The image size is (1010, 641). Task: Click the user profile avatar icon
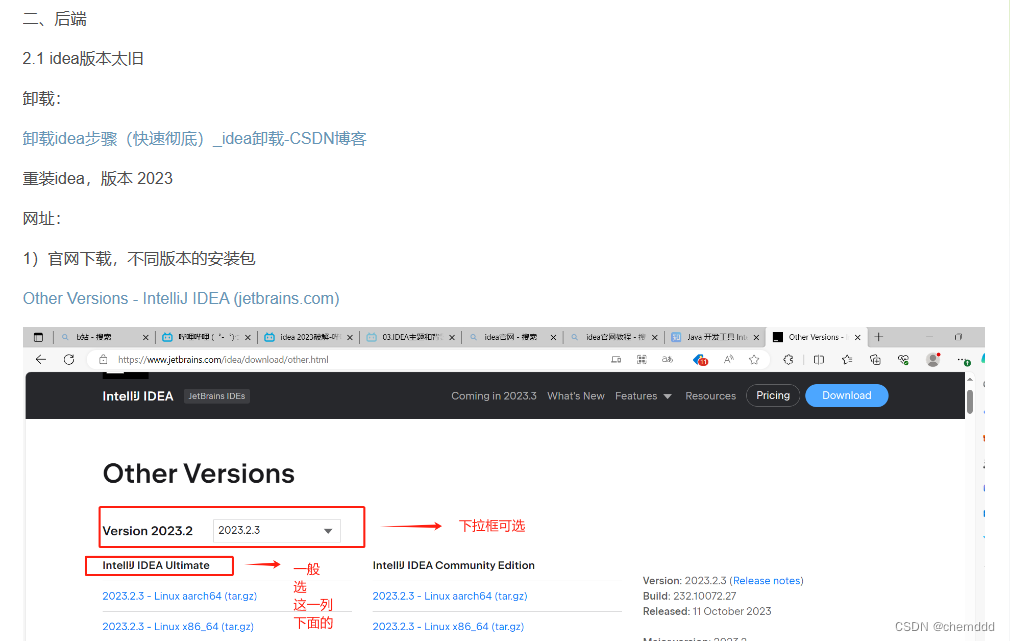pyautogui.click(x=933, y=359)
